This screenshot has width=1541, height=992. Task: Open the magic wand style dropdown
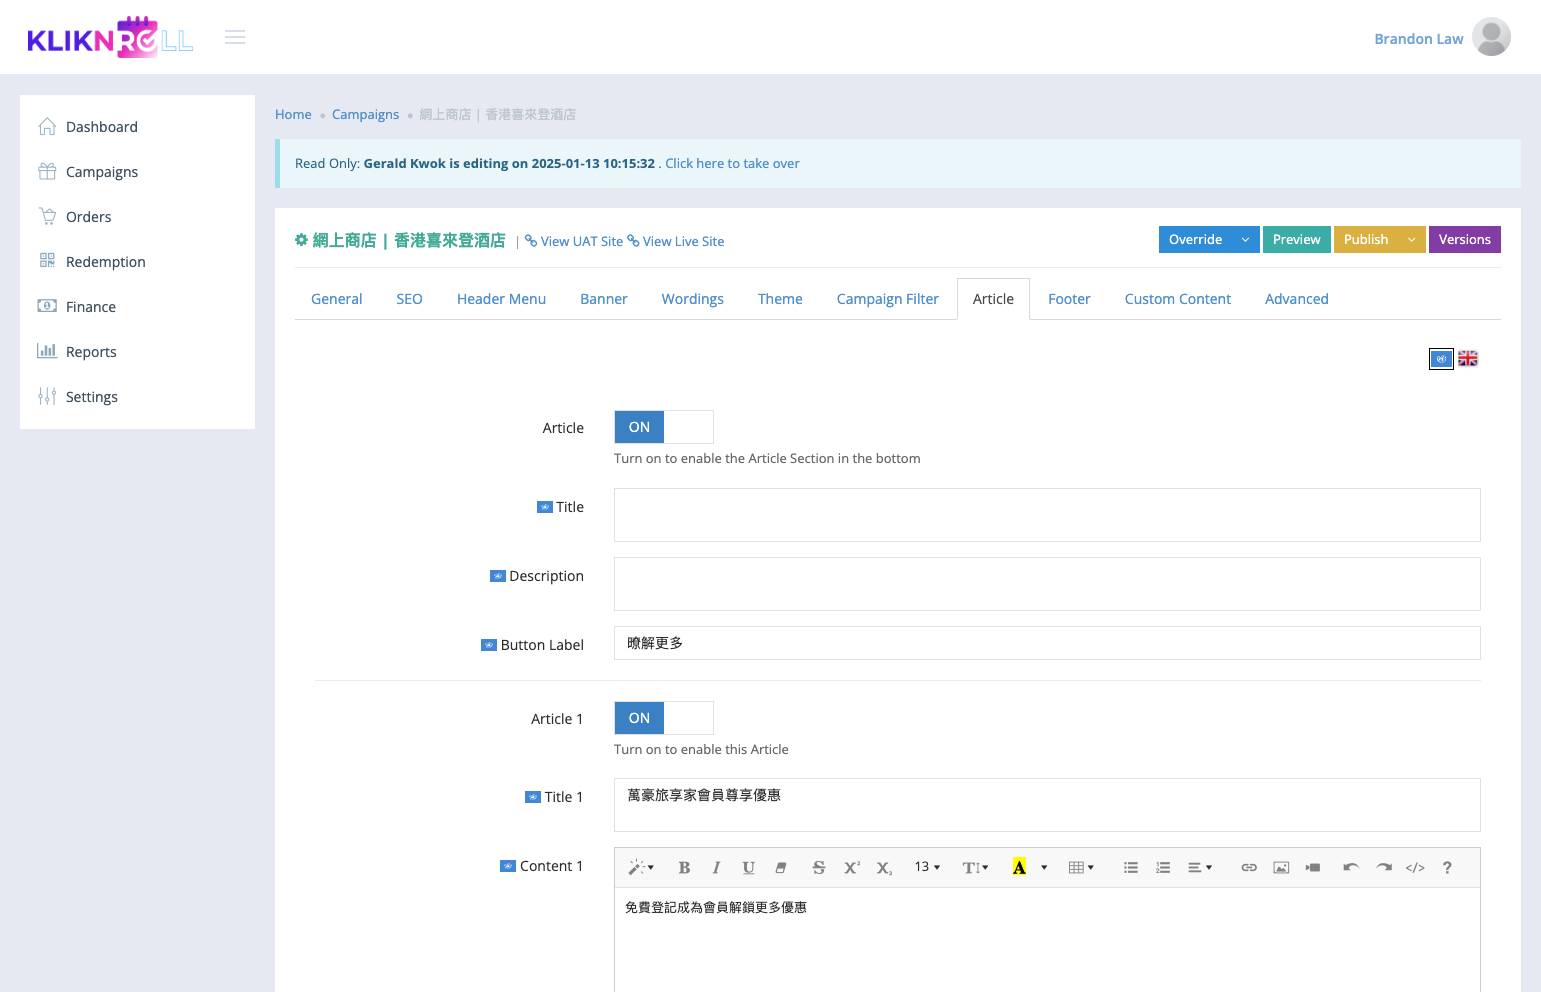[x=641, y=868]
